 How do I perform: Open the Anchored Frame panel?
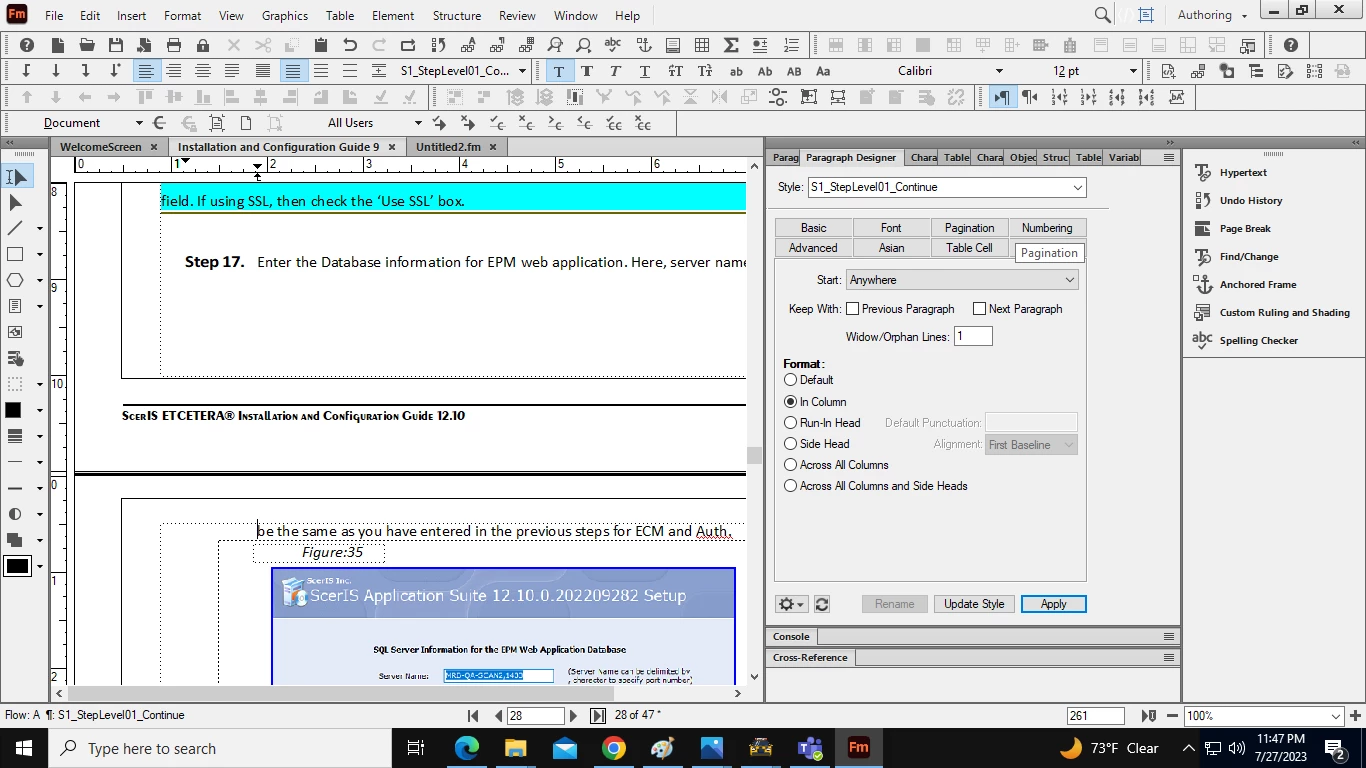[1203, 285]
